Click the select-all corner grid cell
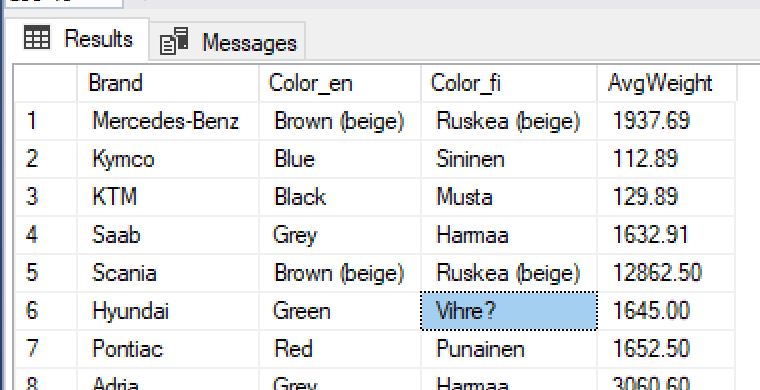This screenshot has width=760, height=390. [x=46, y=83]
